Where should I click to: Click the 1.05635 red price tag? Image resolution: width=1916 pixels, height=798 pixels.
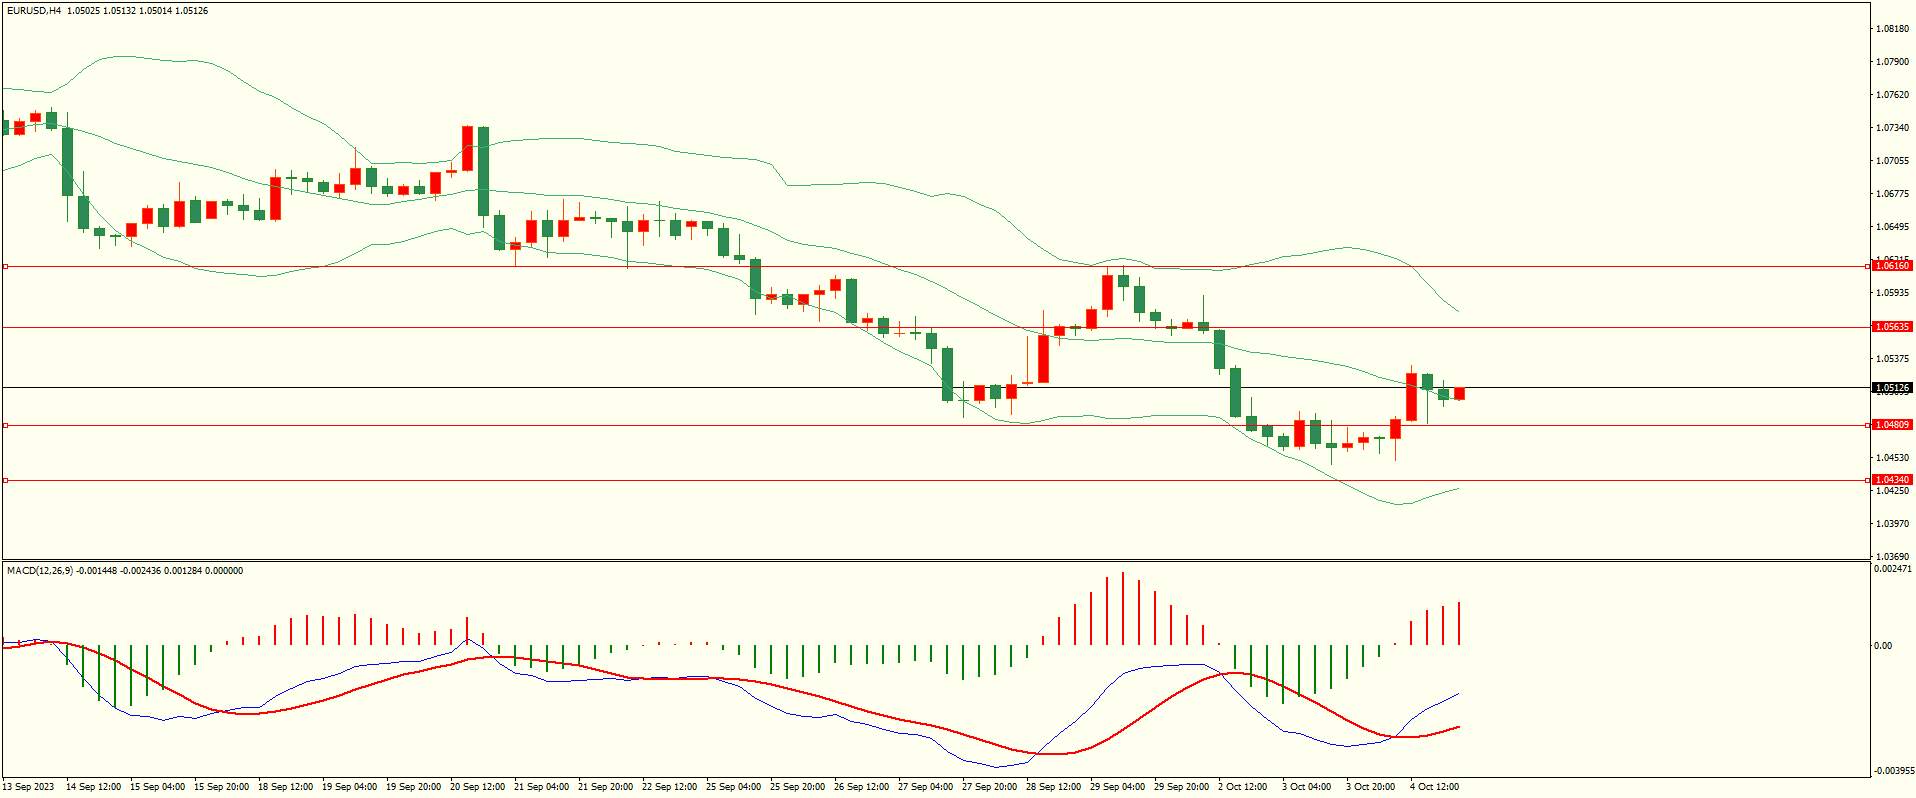[x=1892, y=327]
